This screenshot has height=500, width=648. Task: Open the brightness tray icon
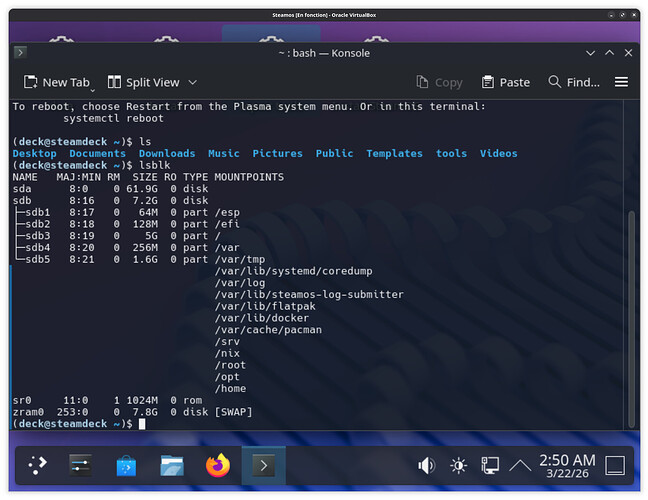[458, 465]
